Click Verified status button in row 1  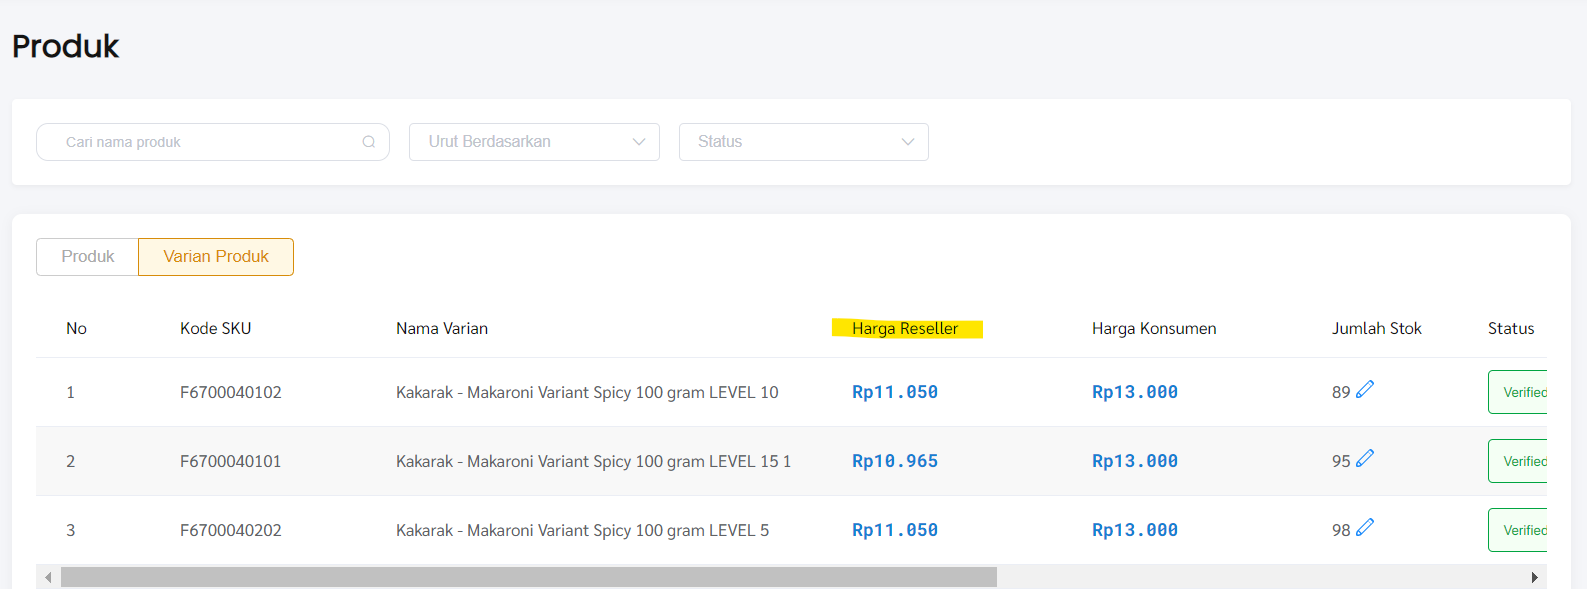(x=1518, y=392)
